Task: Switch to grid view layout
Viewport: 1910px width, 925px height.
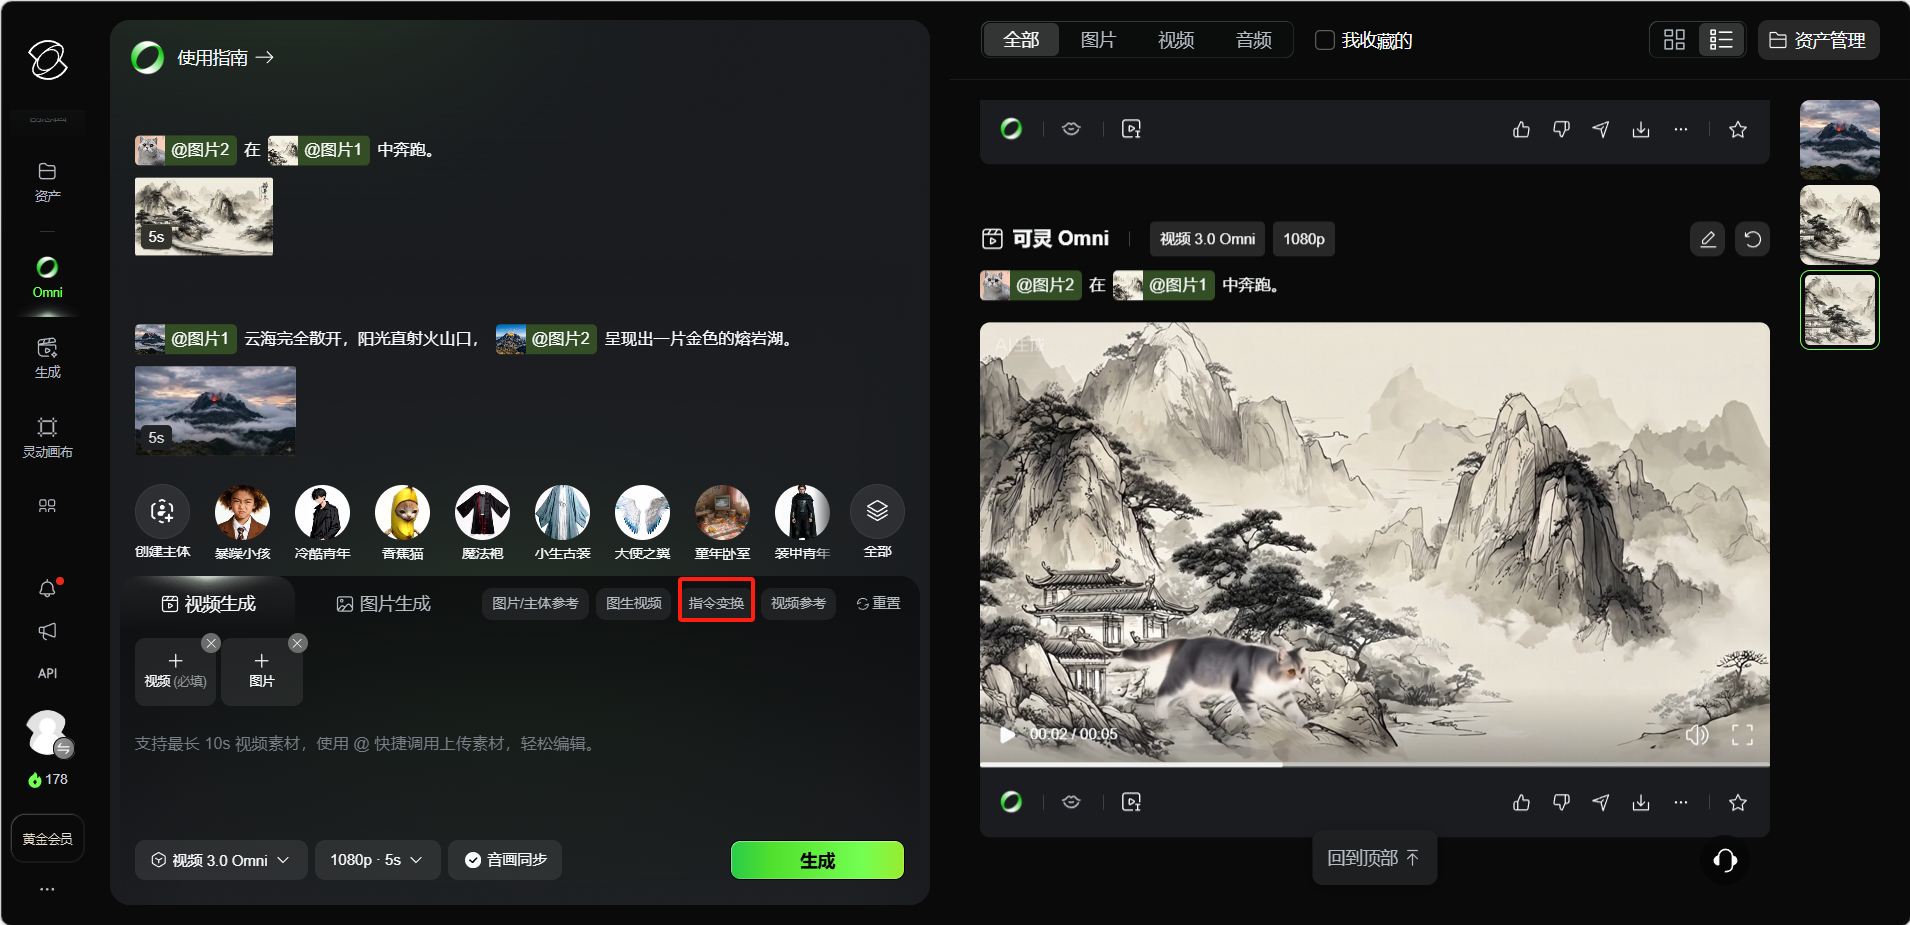Action: pos(1674,40)
